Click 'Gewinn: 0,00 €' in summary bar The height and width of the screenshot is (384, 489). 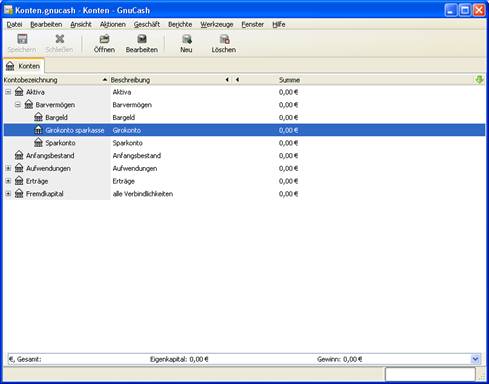tap(339, 359)
